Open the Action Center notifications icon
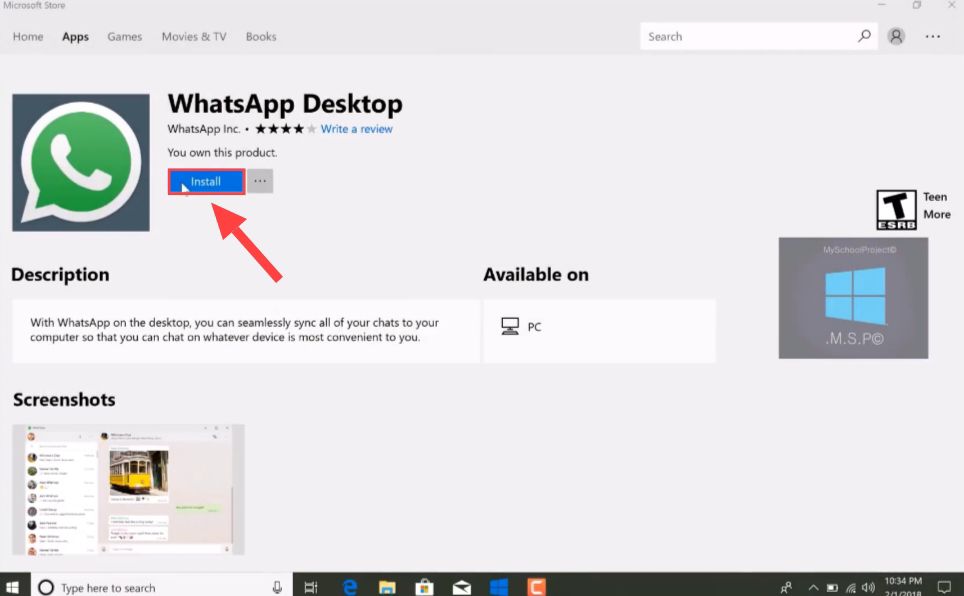The height and width of the screenshot is (596, 964). coord(944,587)
